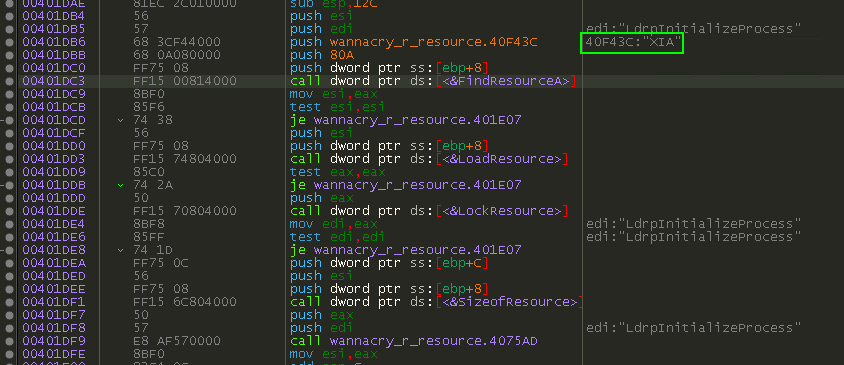Select address 00401DEA

pos(54,263)
